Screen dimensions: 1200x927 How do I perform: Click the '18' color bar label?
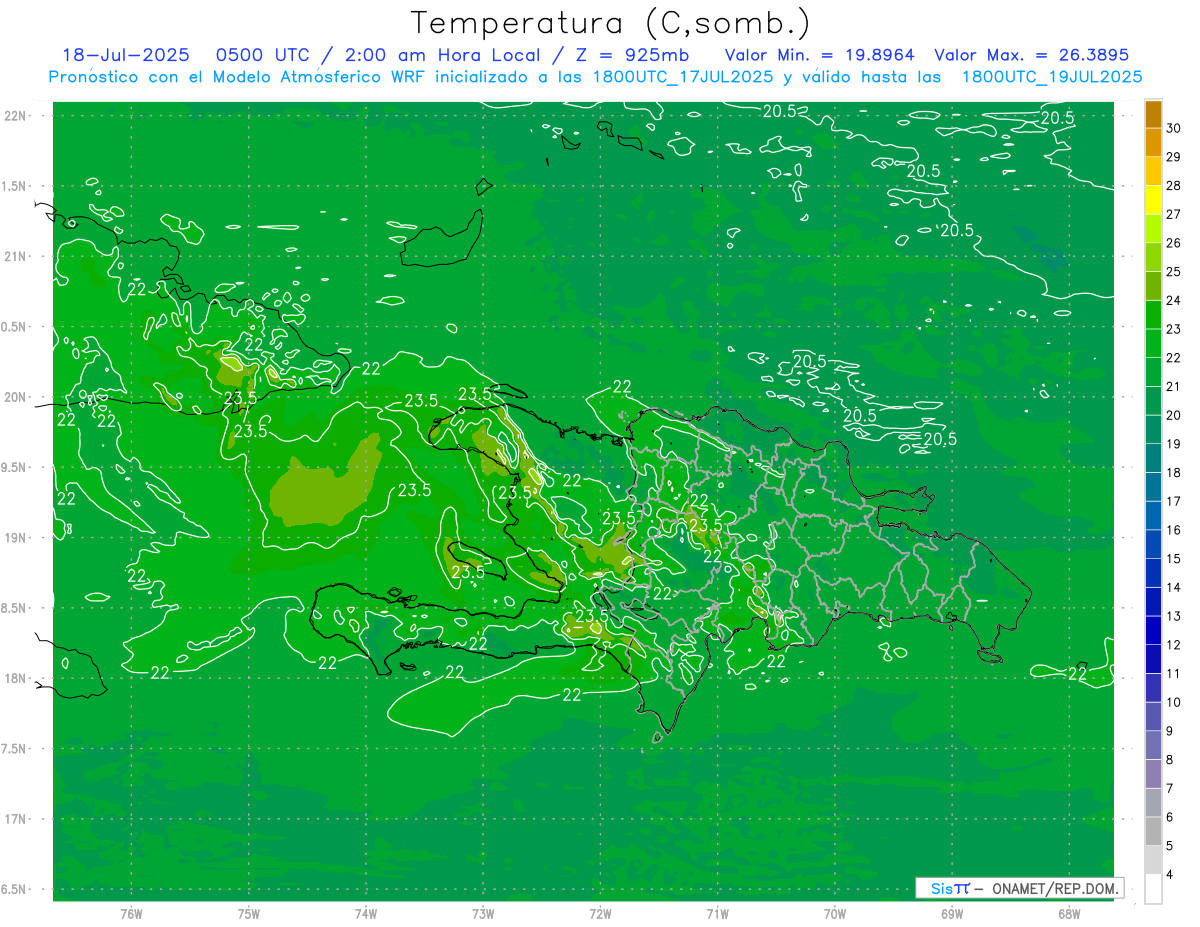pyautogui.click(x=1174, y=472)
